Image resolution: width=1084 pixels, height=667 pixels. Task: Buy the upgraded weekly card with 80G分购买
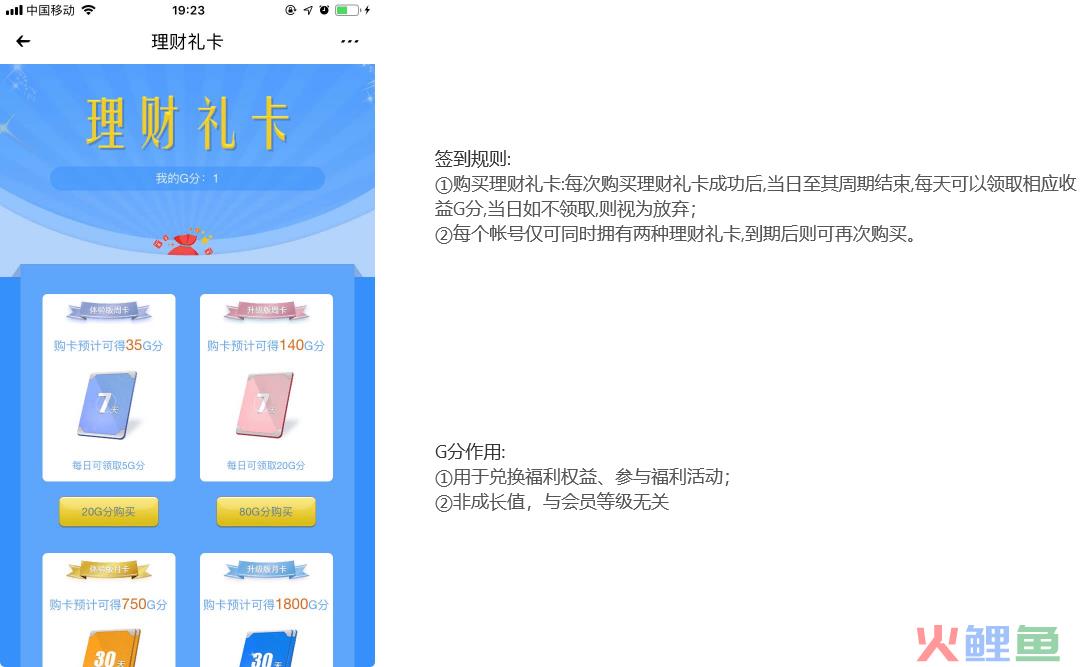266,511
